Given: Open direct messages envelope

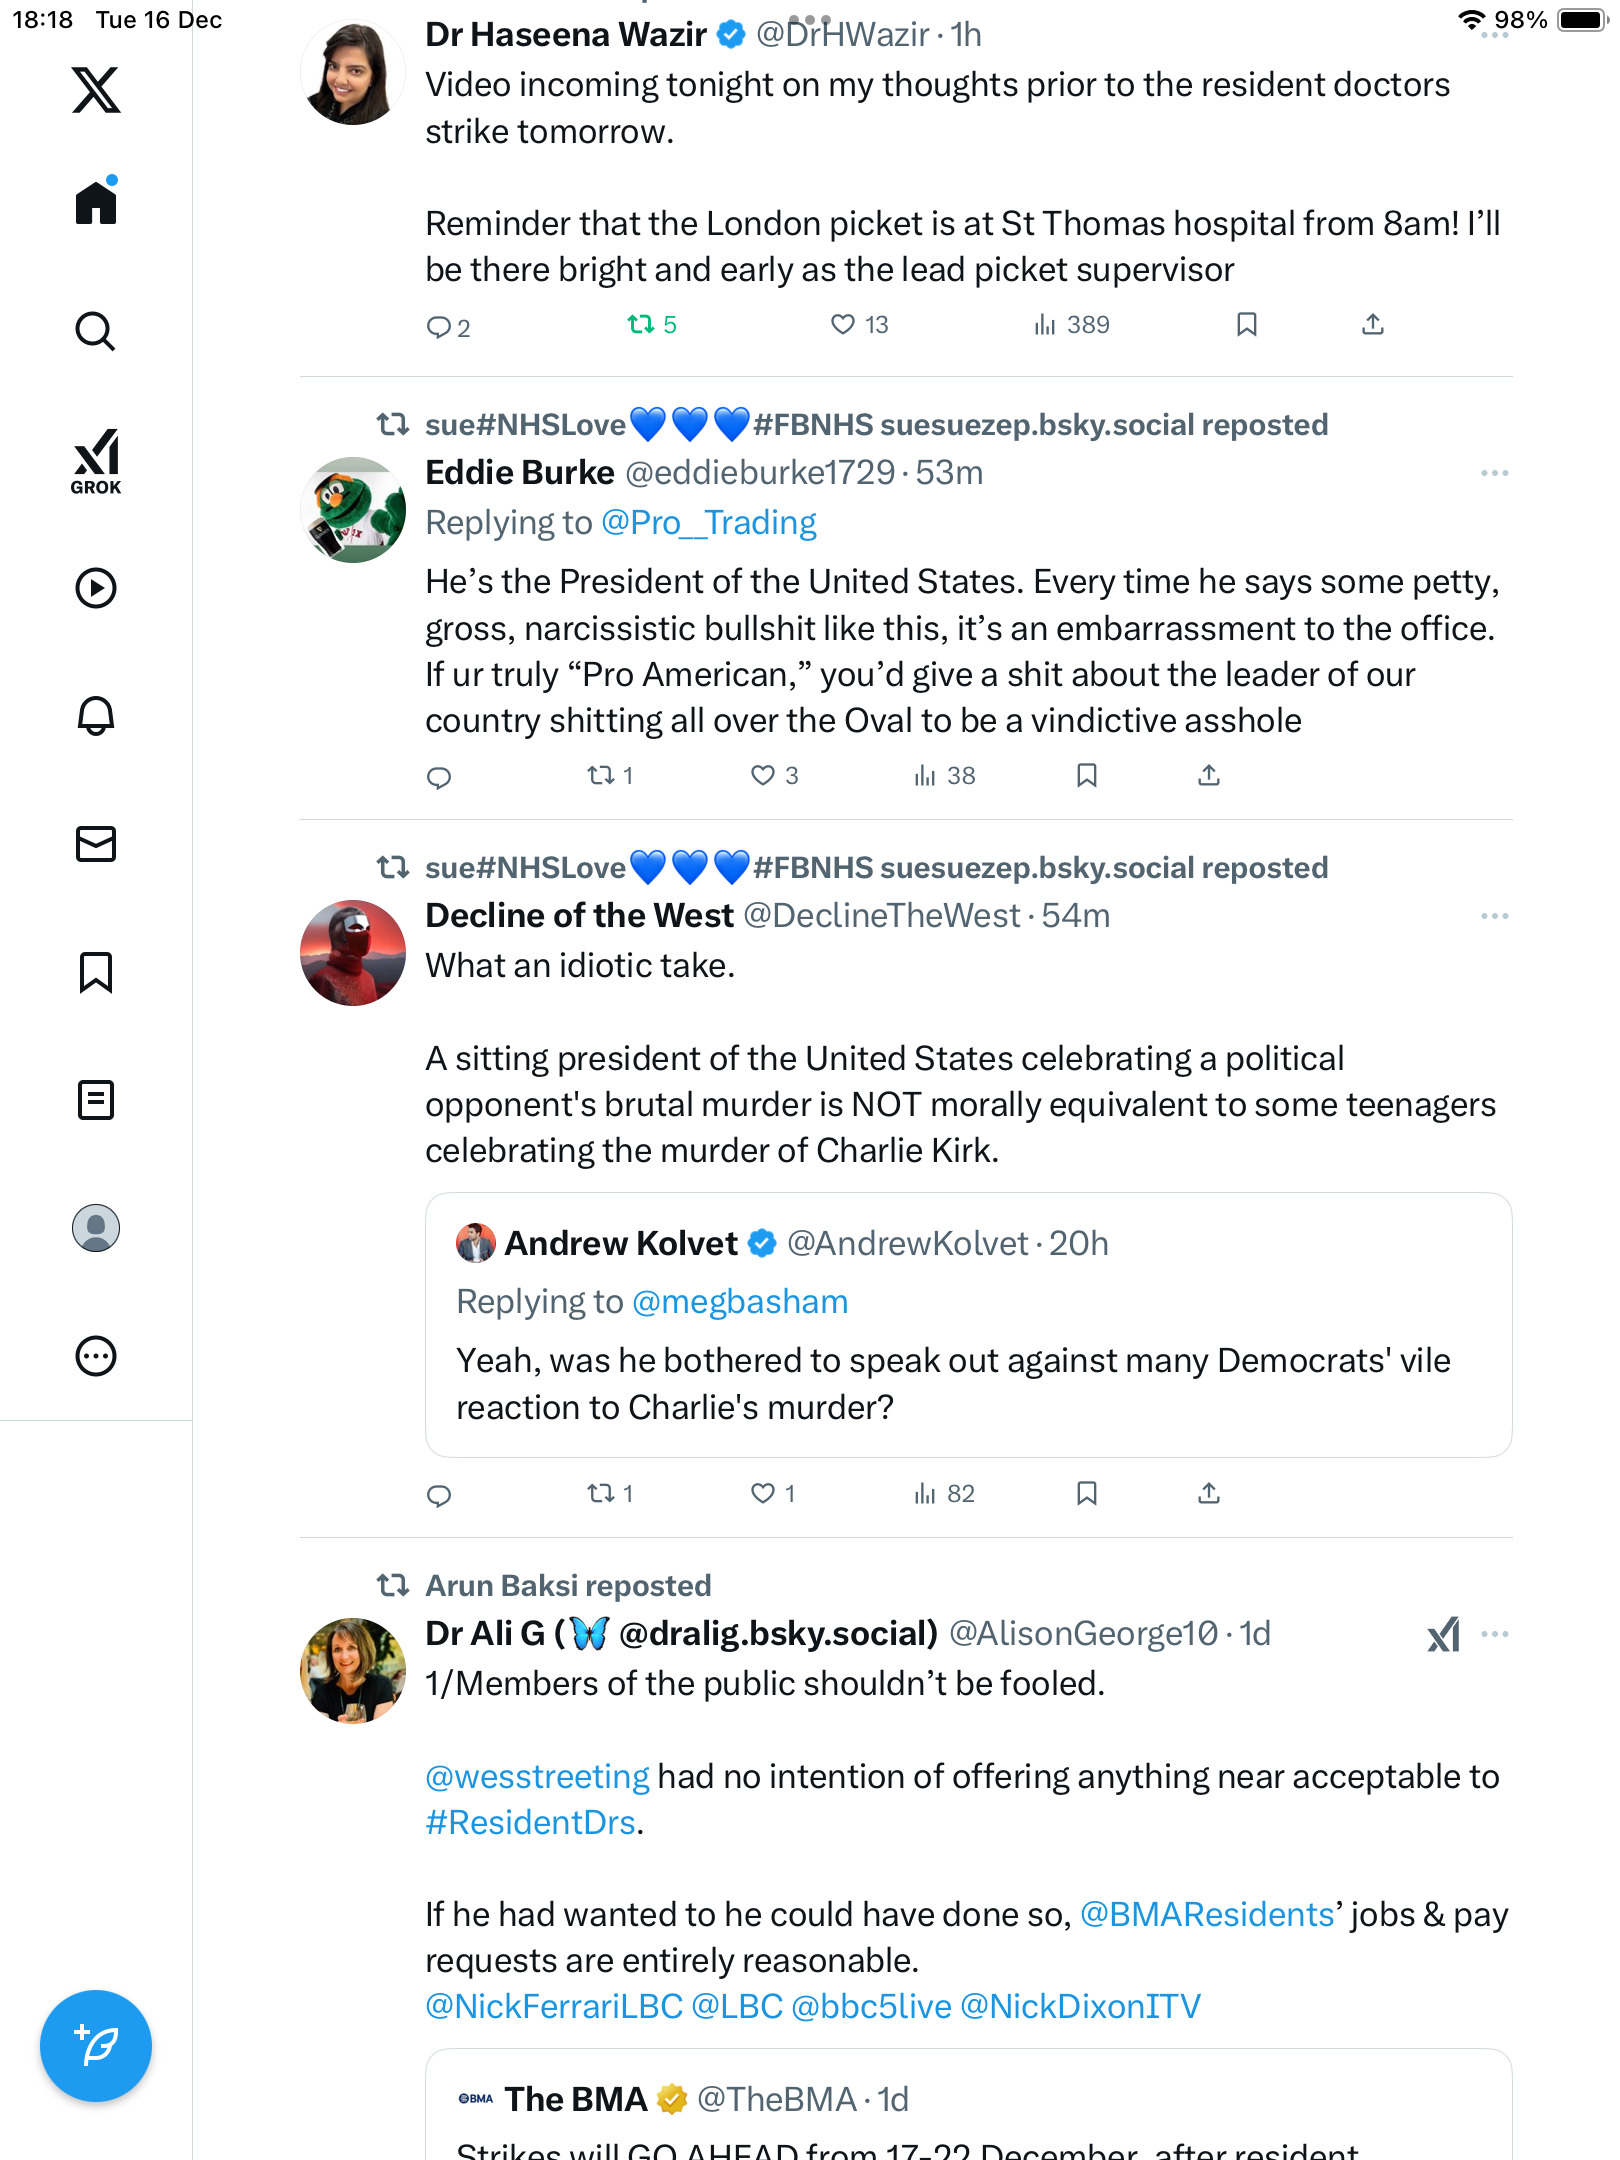Looking at the screenshot, I should [x=96, y=844].
